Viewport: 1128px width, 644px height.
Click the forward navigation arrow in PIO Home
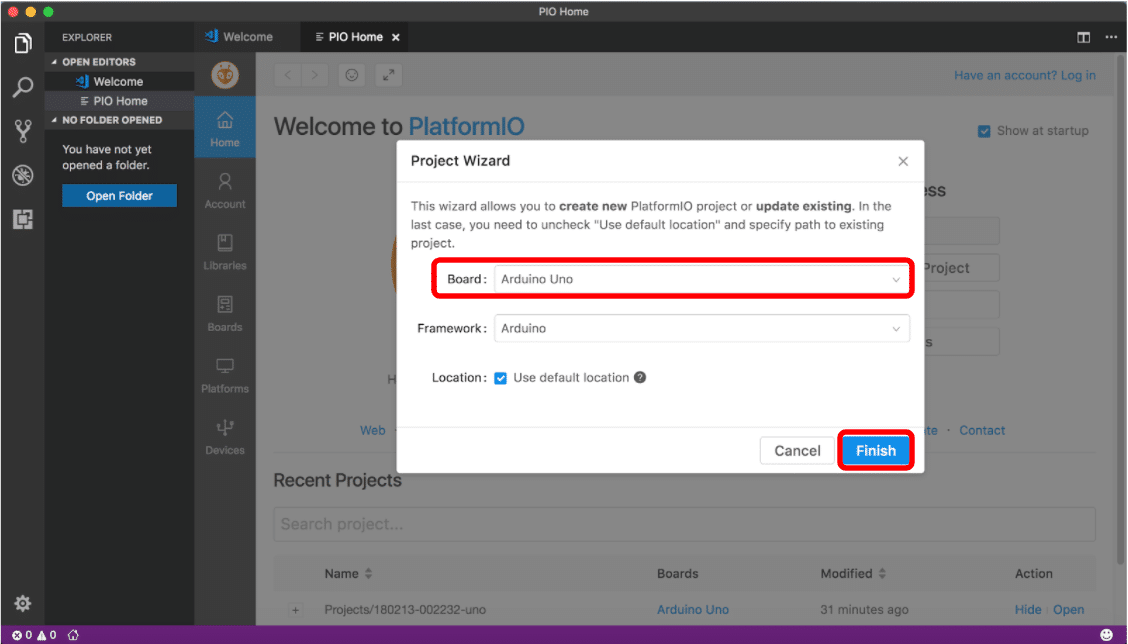(314, 75)
